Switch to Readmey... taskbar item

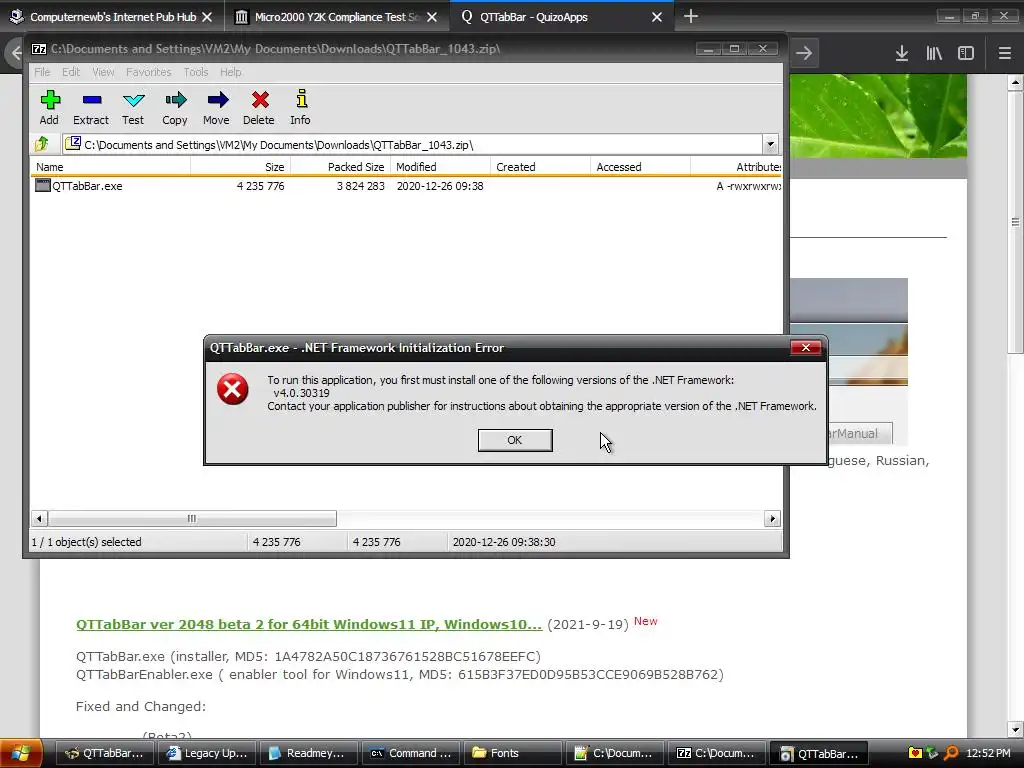(x=308, y=753)
